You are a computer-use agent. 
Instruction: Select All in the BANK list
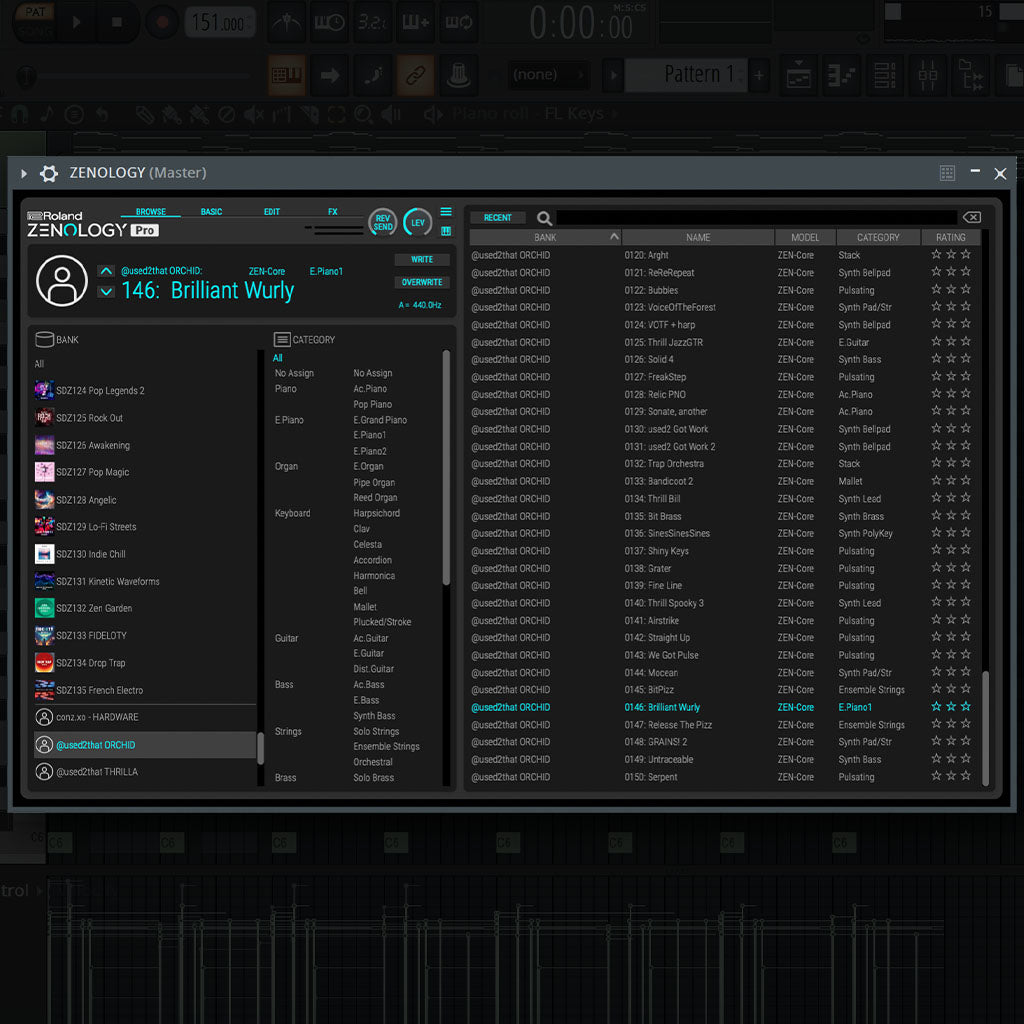(39, 364)
